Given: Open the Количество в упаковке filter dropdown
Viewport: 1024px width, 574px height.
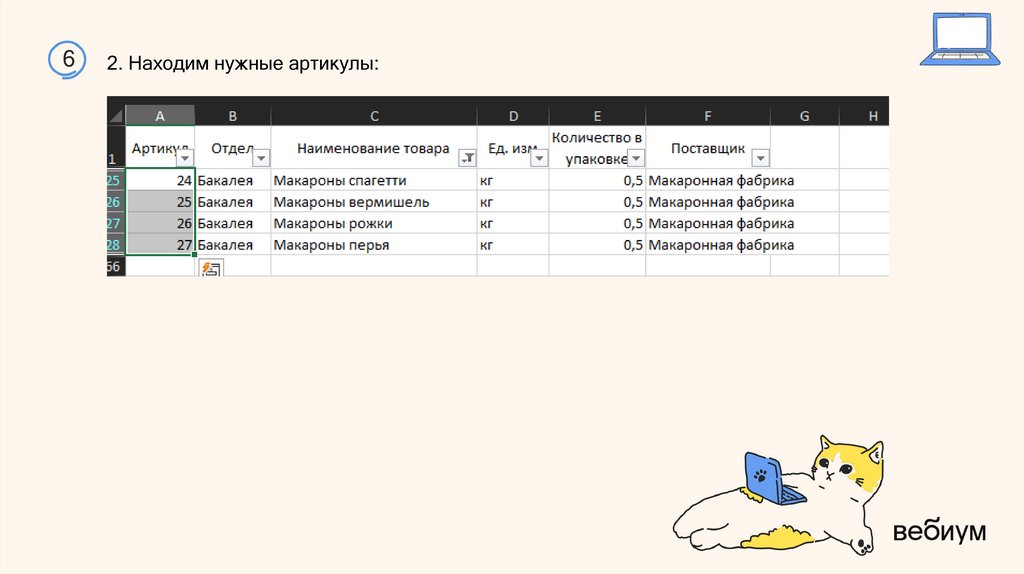Looking at the screenshot, I should 635,158.
